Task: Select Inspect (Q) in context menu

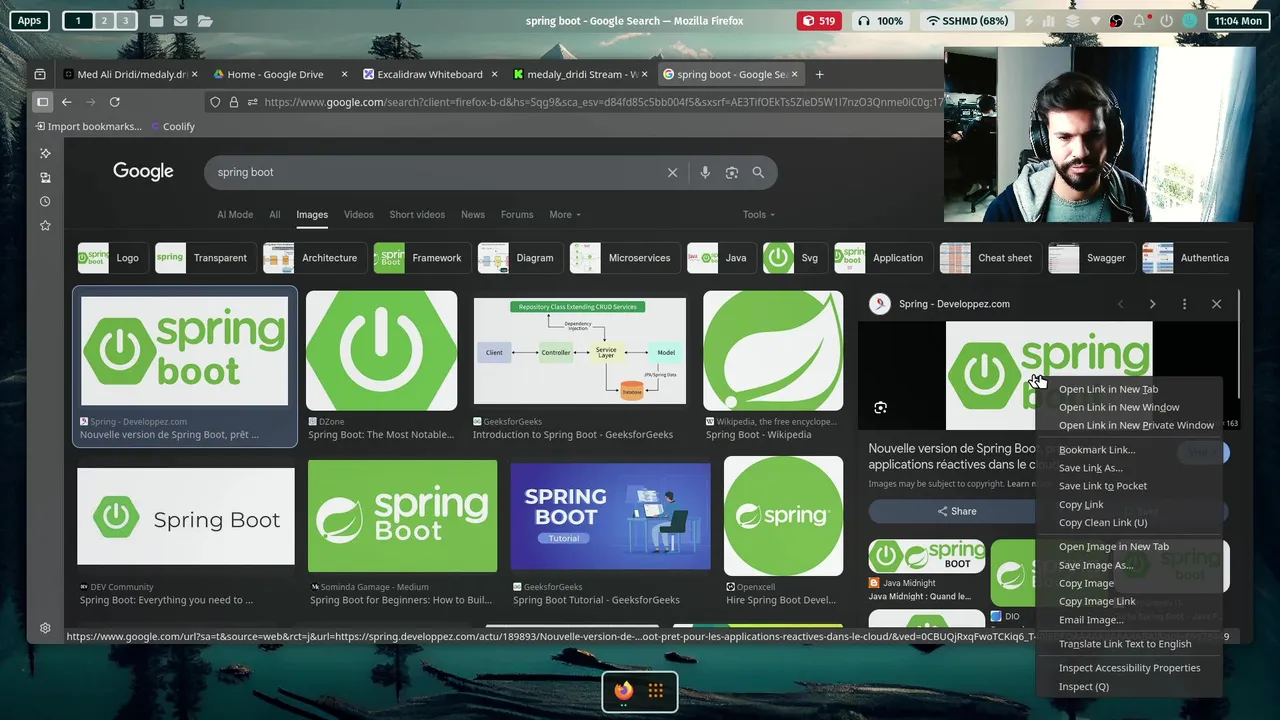Action: [x=1084, y=686]
